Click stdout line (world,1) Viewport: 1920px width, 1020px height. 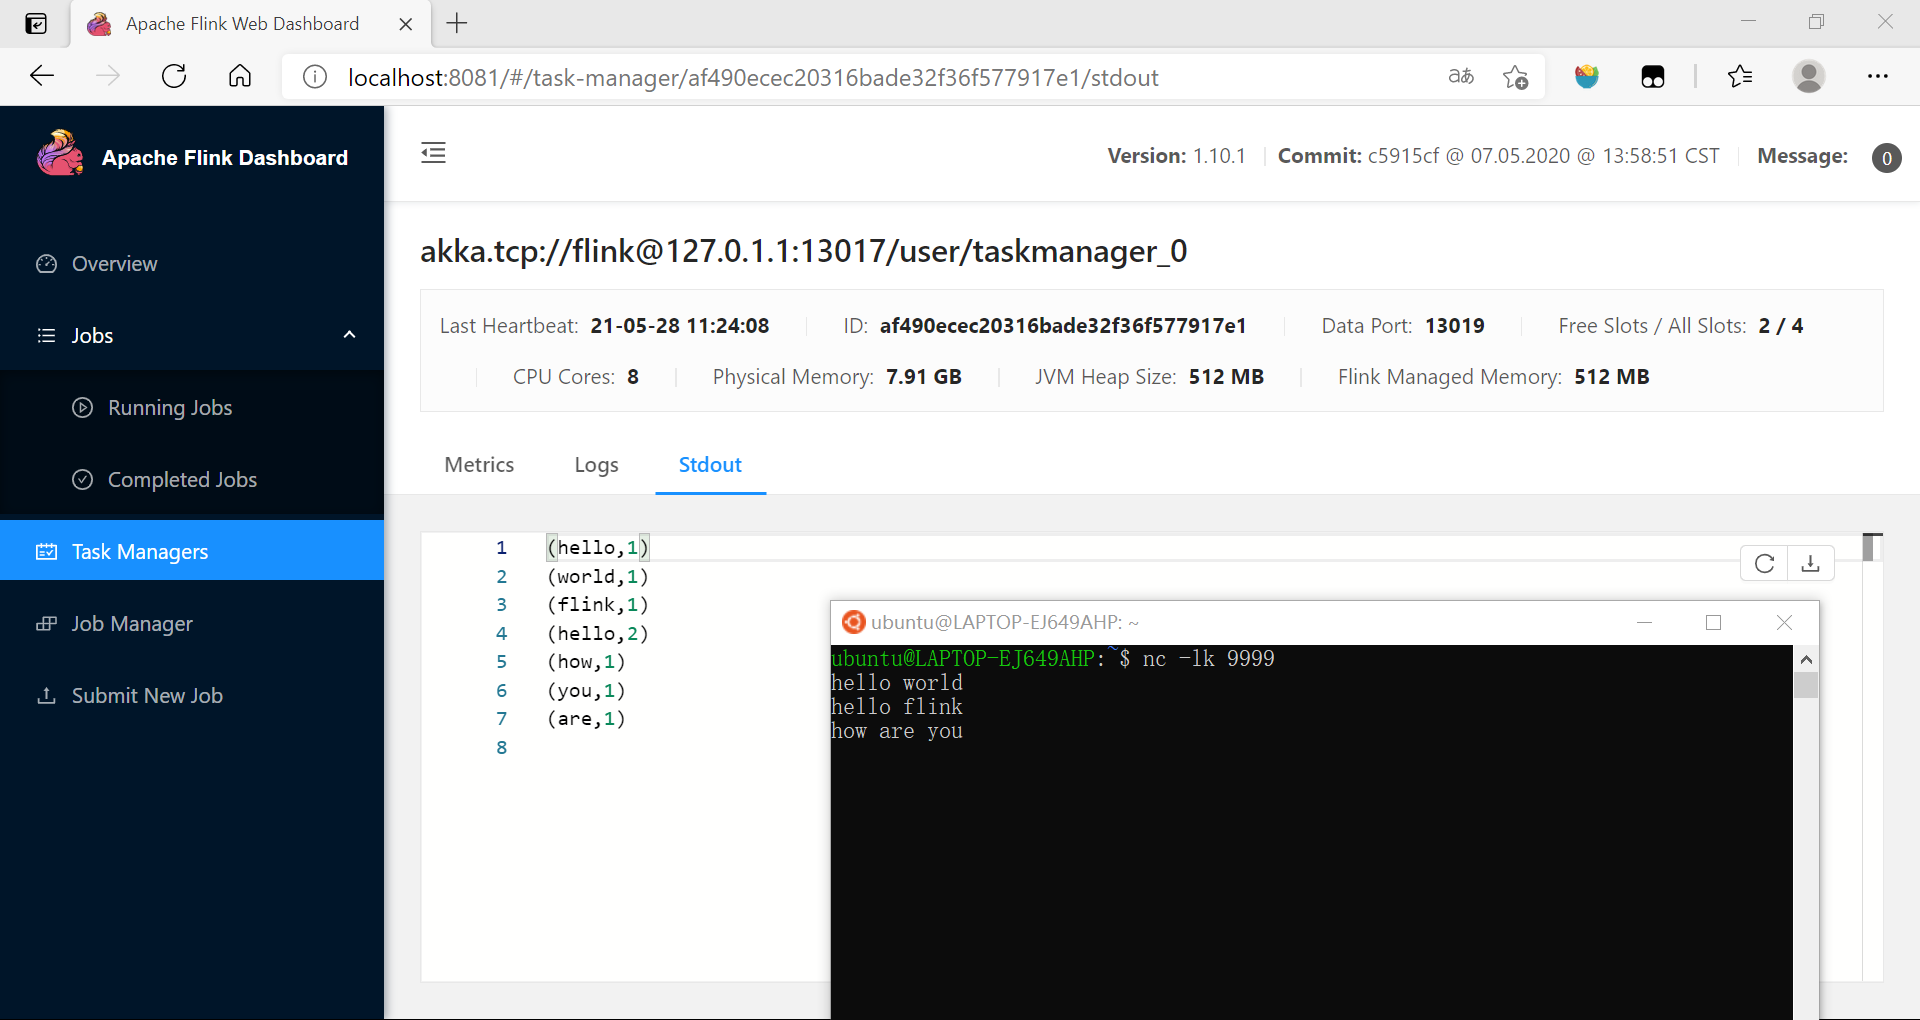[x=598, y=577]
